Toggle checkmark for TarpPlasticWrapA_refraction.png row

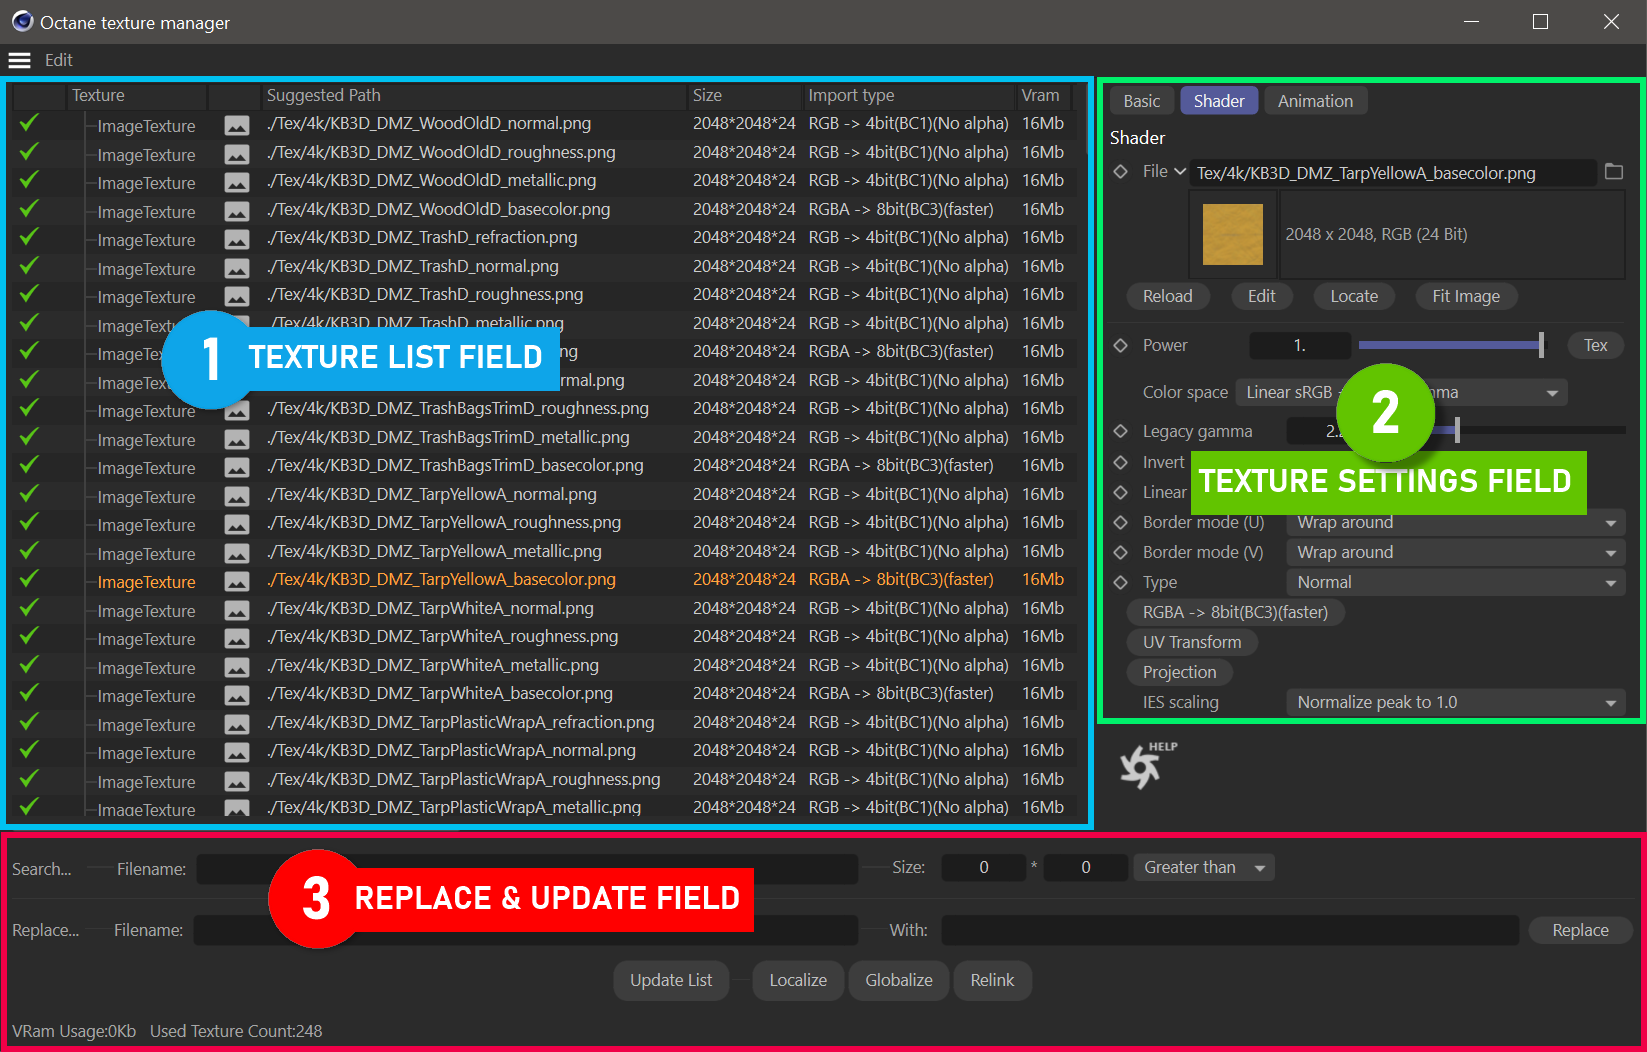click(x=29, y=722)
